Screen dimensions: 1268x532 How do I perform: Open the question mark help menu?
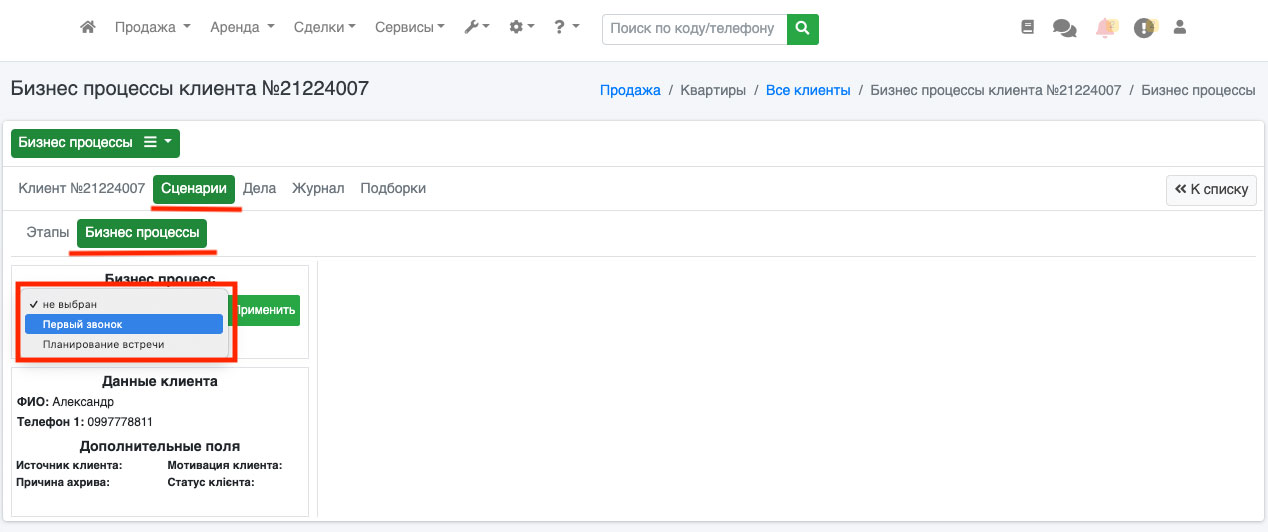coord(566,28)
